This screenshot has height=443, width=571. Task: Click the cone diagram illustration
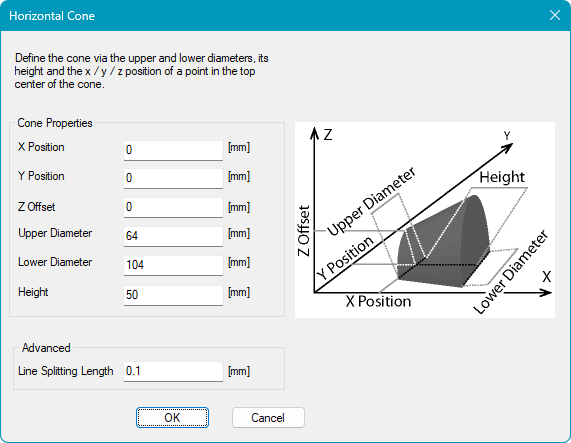(x=425, y=220)
